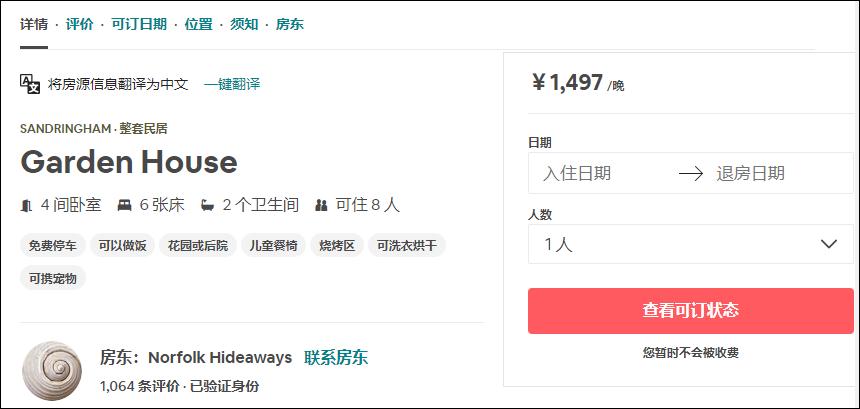Screen dimensions: 860x409
Task: Select the 须知 tab
Action: (244, 24)
